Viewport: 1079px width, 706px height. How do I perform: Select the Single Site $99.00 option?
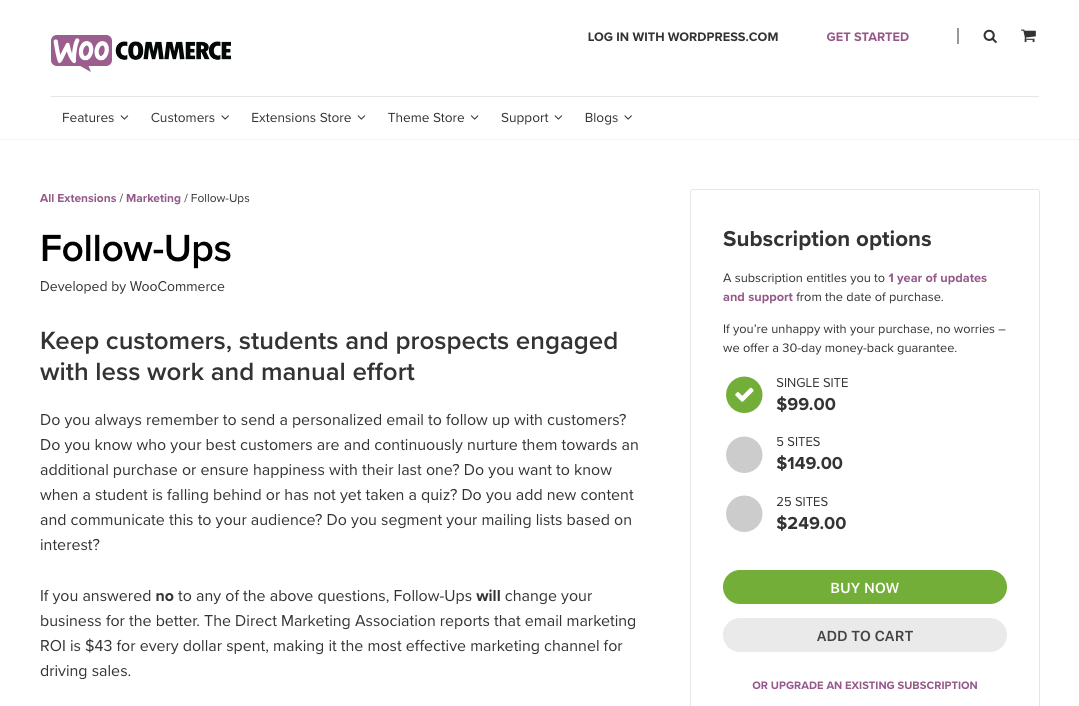pos(744,395)
